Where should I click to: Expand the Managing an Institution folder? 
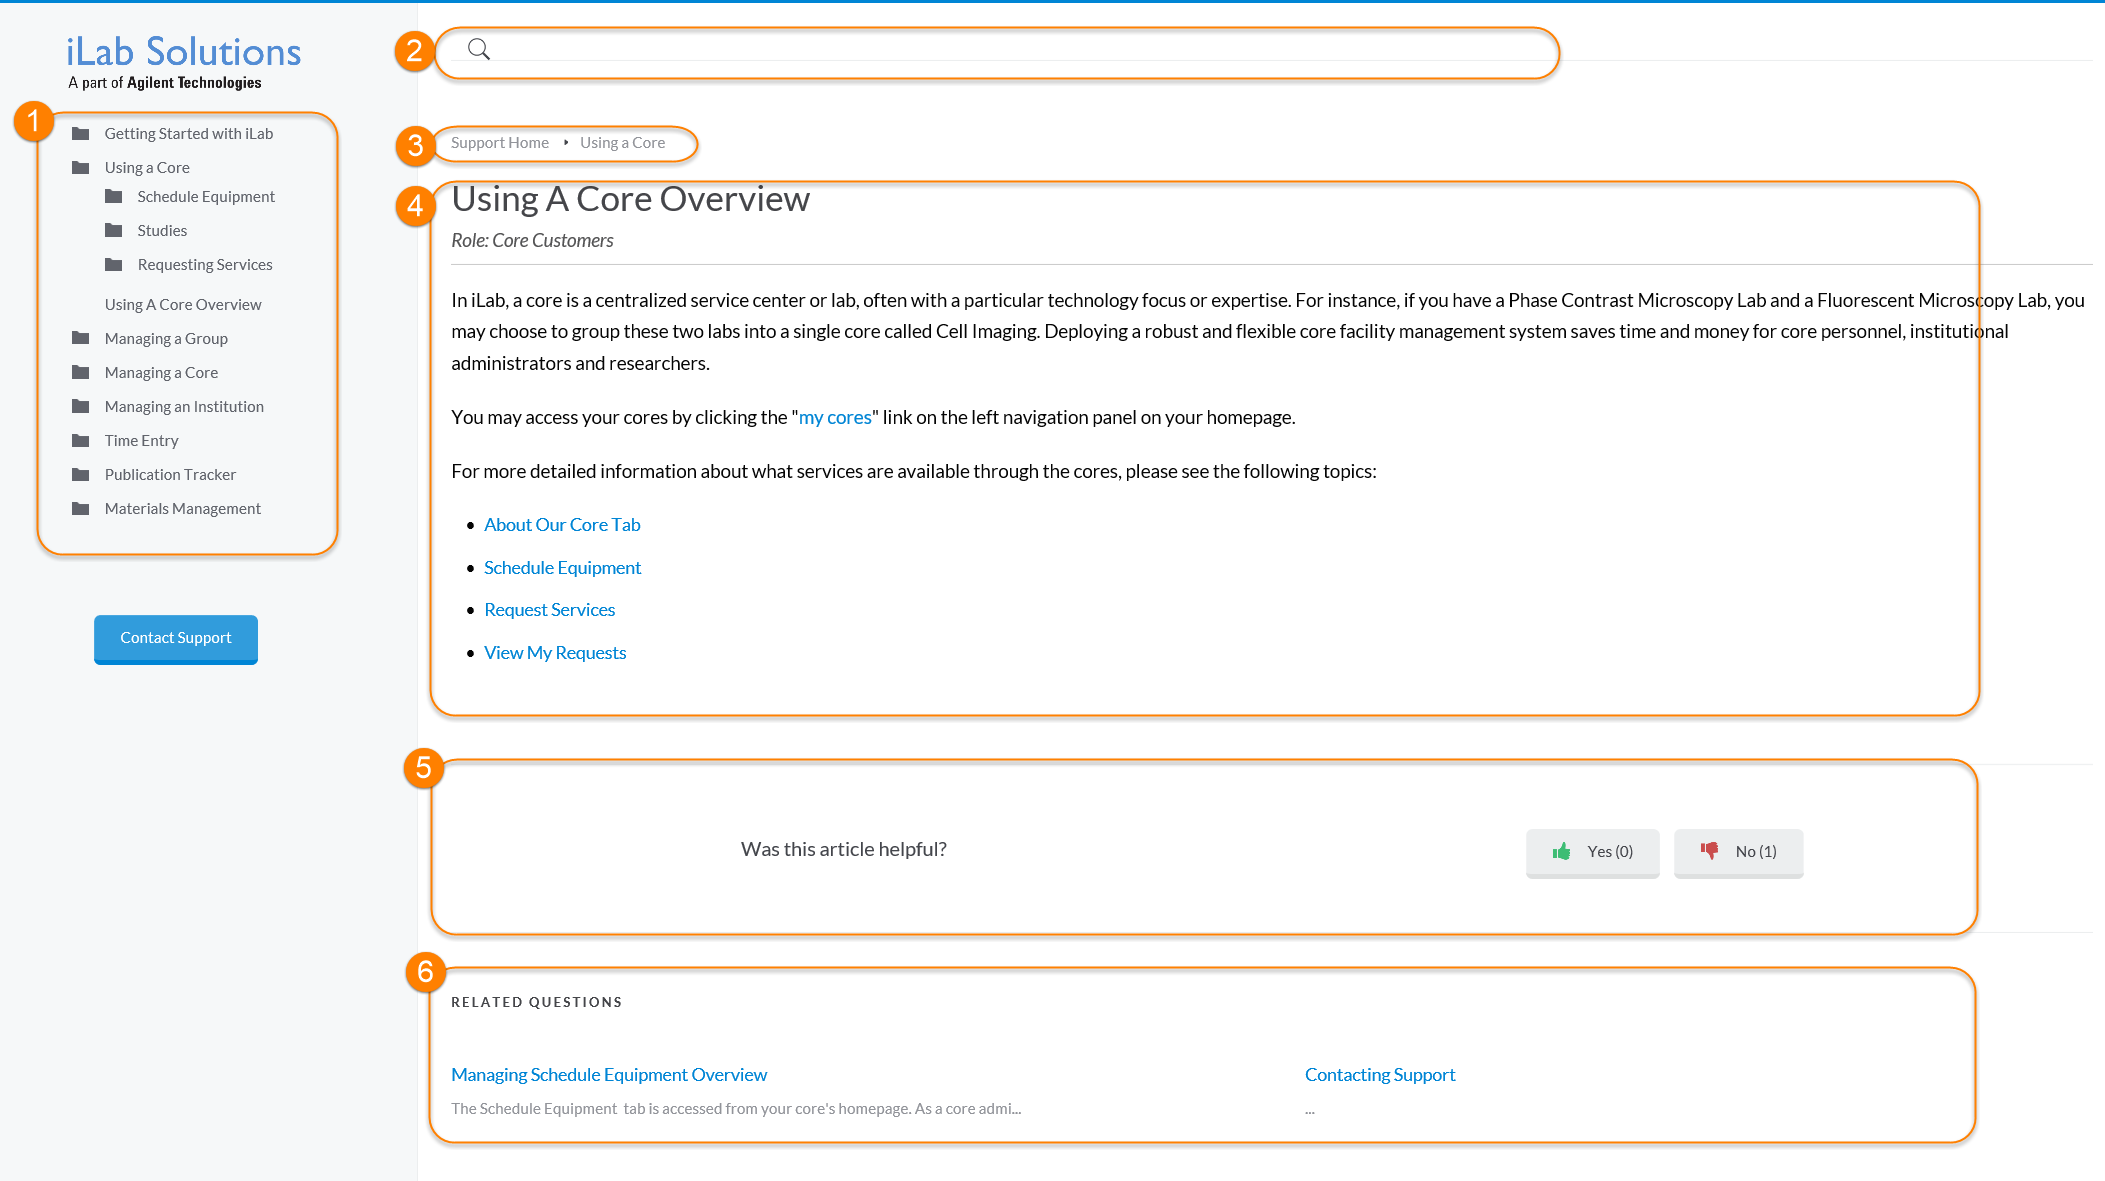pyautogui.click(x=184, y=407)
